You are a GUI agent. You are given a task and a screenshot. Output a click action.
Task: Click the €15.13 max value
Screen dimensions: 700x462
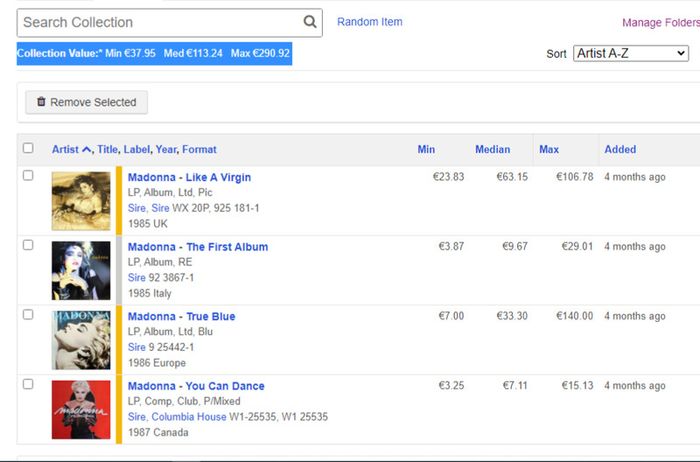click(577, 386)
